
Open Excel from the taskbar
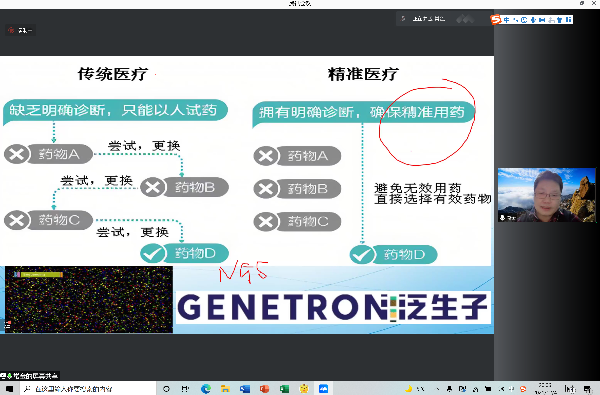pyautogui.click(x=284, y=389)
